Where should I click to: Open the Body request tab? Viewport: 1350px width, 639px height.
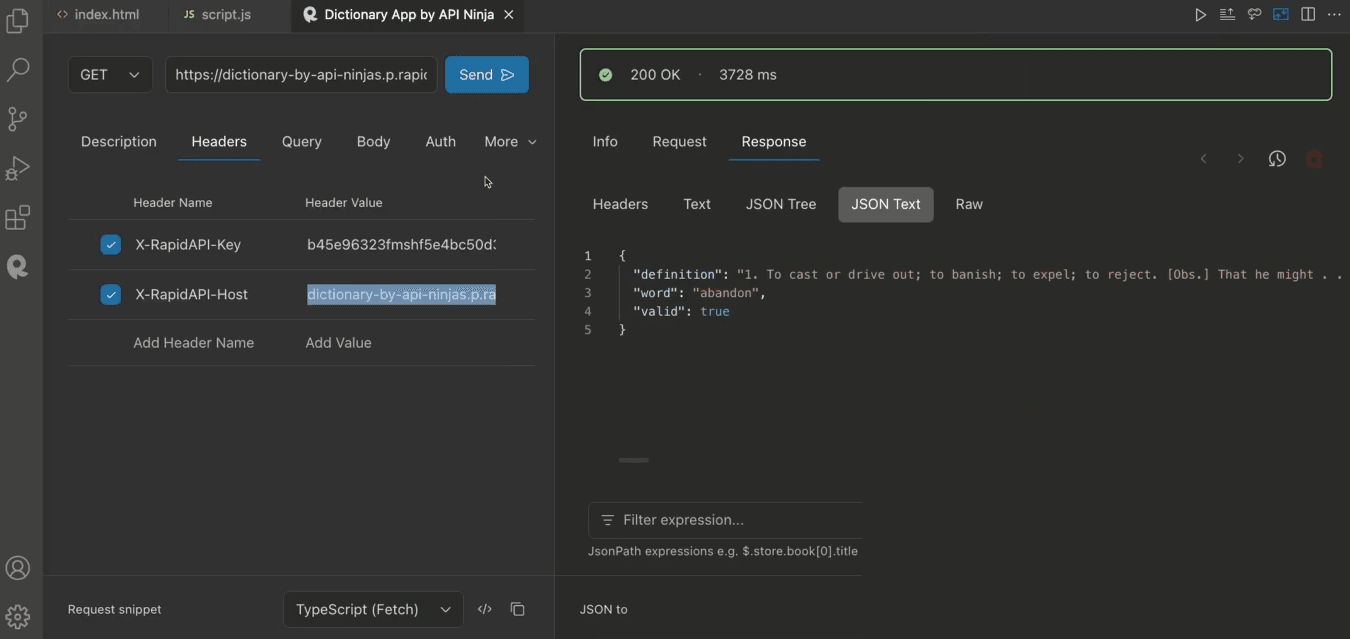point(374,142)
